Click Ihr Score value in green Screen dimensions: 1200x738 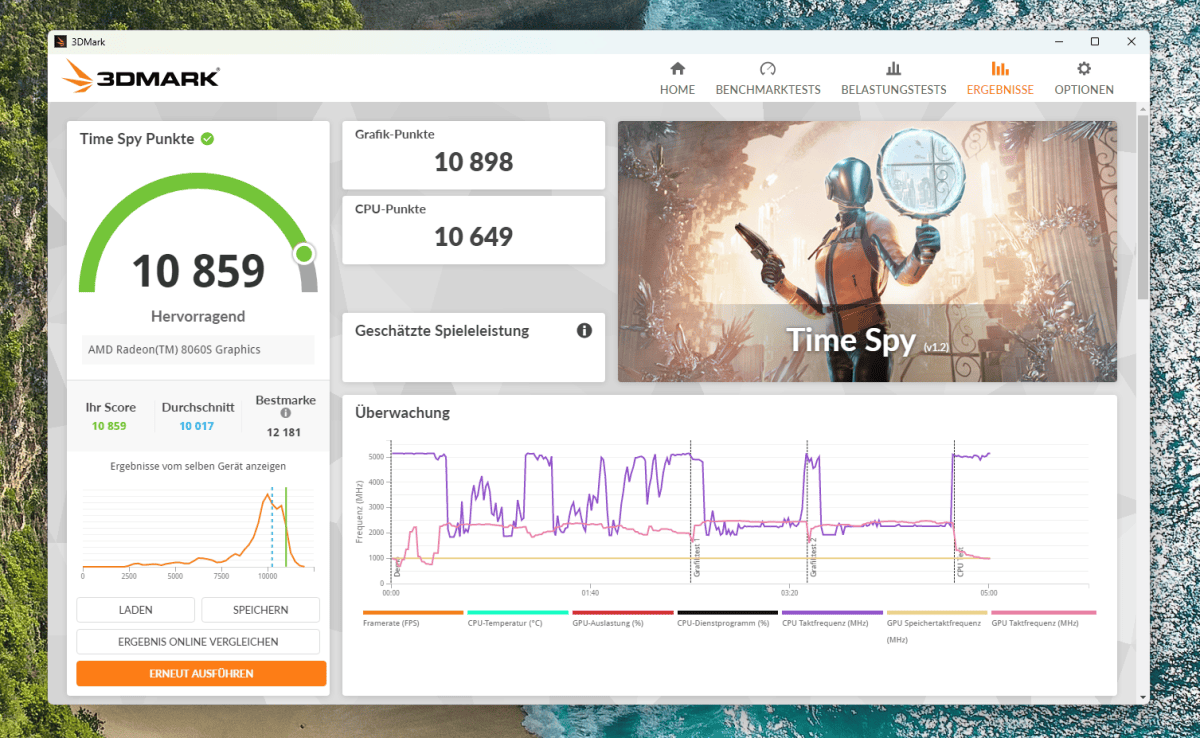click(109, 426)
